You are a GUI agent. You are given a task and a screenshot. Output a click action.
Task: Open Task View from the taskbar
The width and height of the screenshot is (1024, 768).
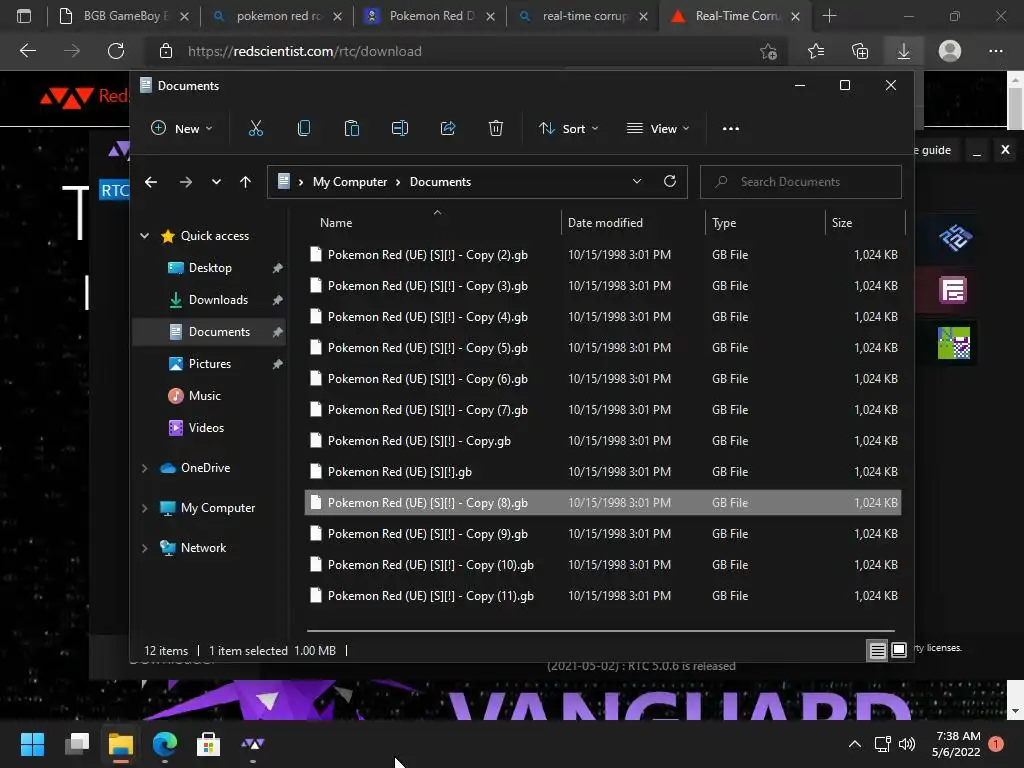click(x=77, y=744)
